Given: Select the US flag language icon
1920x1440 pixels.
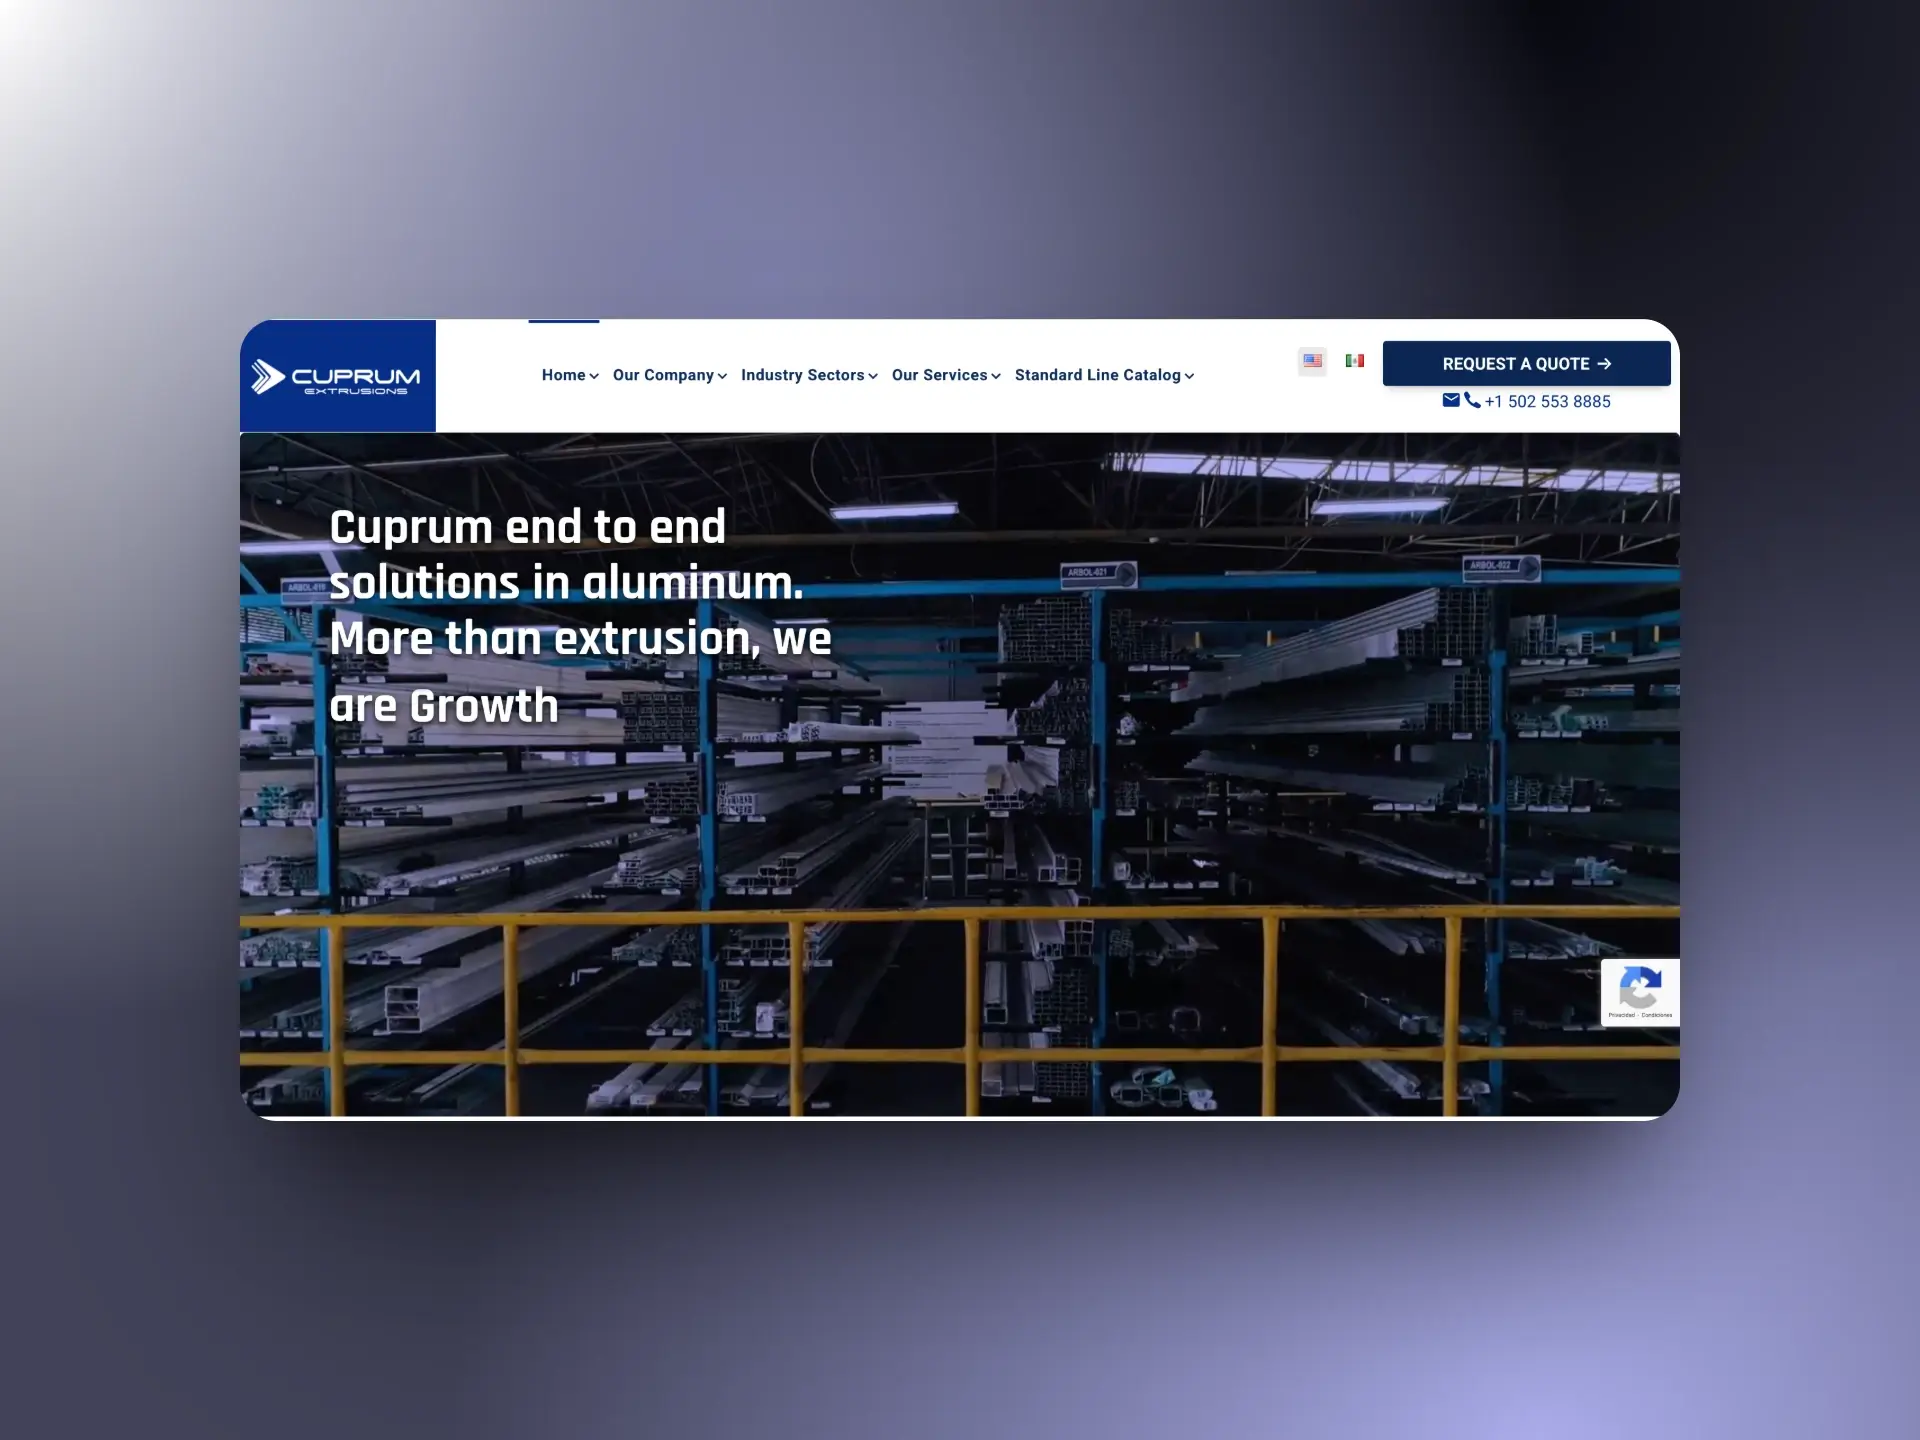Looking at the screenshot, I should [1312, 361].
